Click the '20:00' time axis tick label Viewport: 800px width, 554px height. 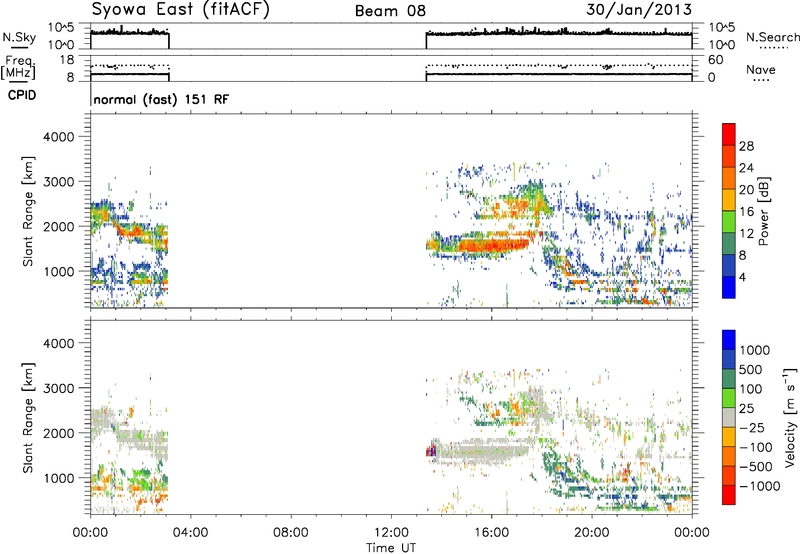(592, 533)
